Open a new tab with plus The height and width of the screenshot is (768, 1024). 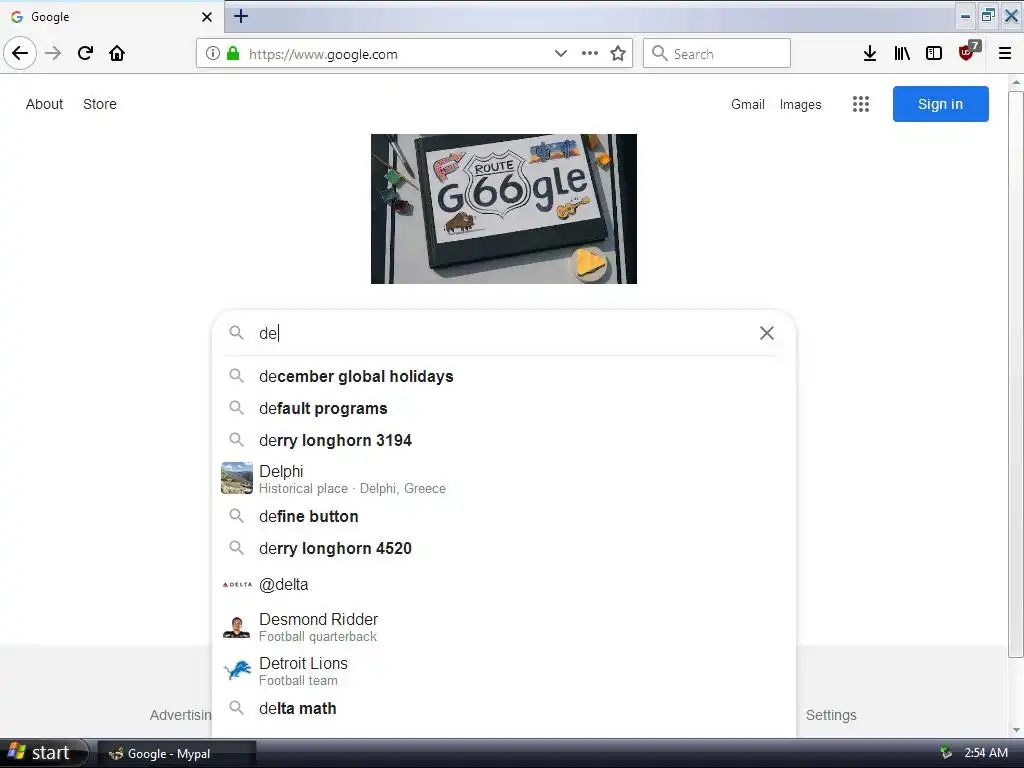point(241,16)
